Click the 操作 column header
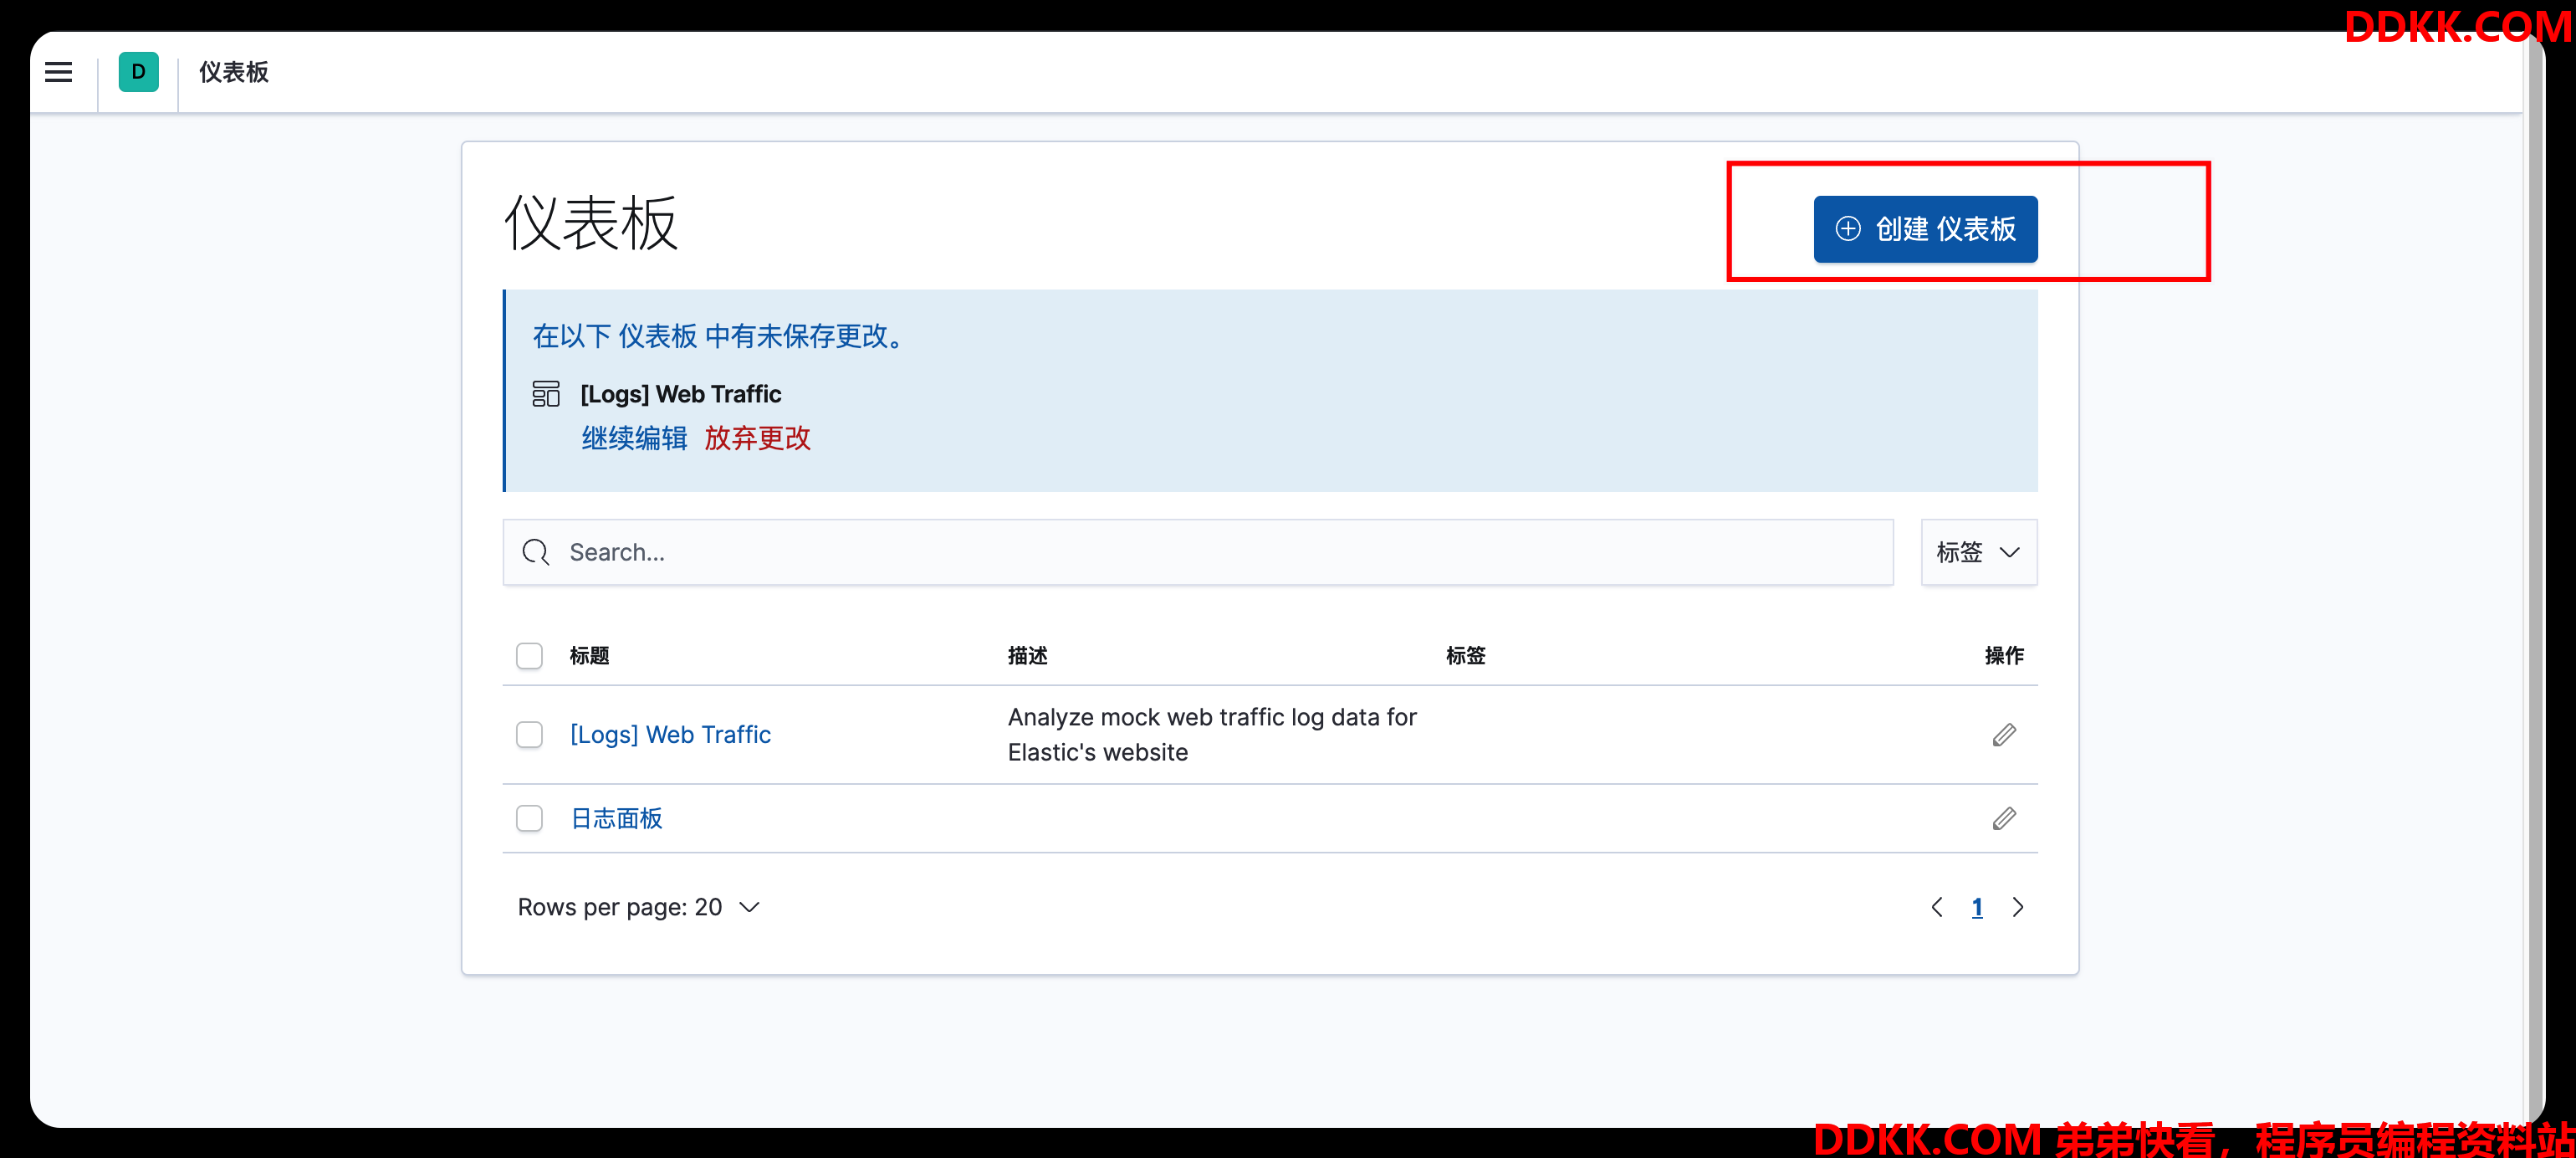The width and height of the screenshot is (2576, 1158). 2004,656
